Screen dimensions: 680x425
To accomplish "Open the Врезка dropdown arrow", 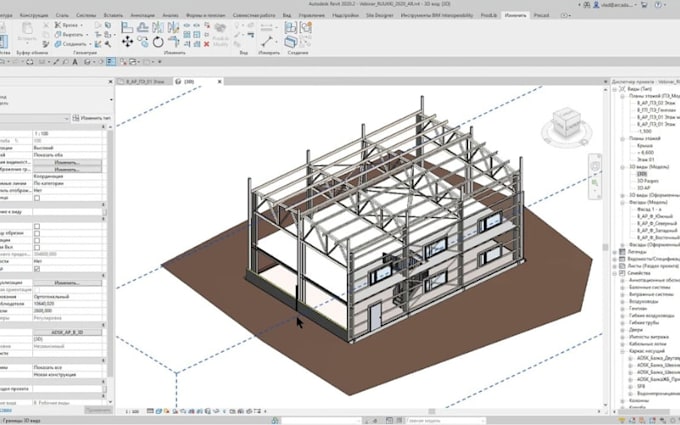I will [x=82, y=26].
